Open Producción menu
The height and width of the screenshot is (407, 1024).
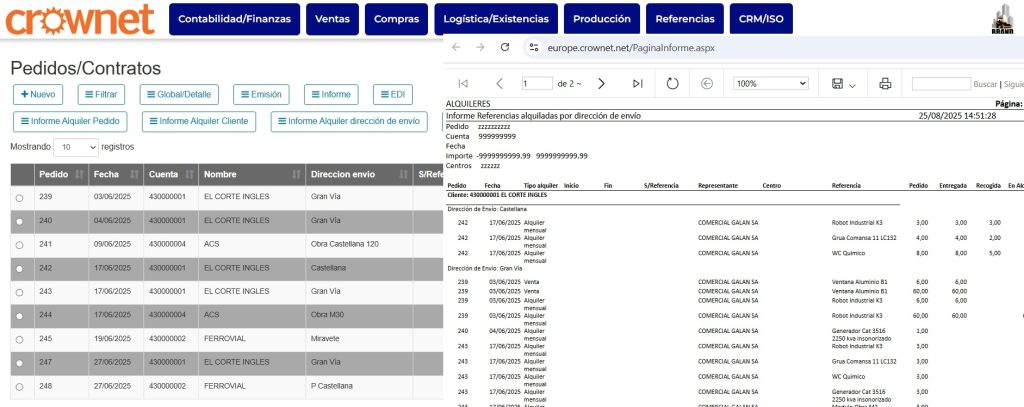(x=602, y=19)
